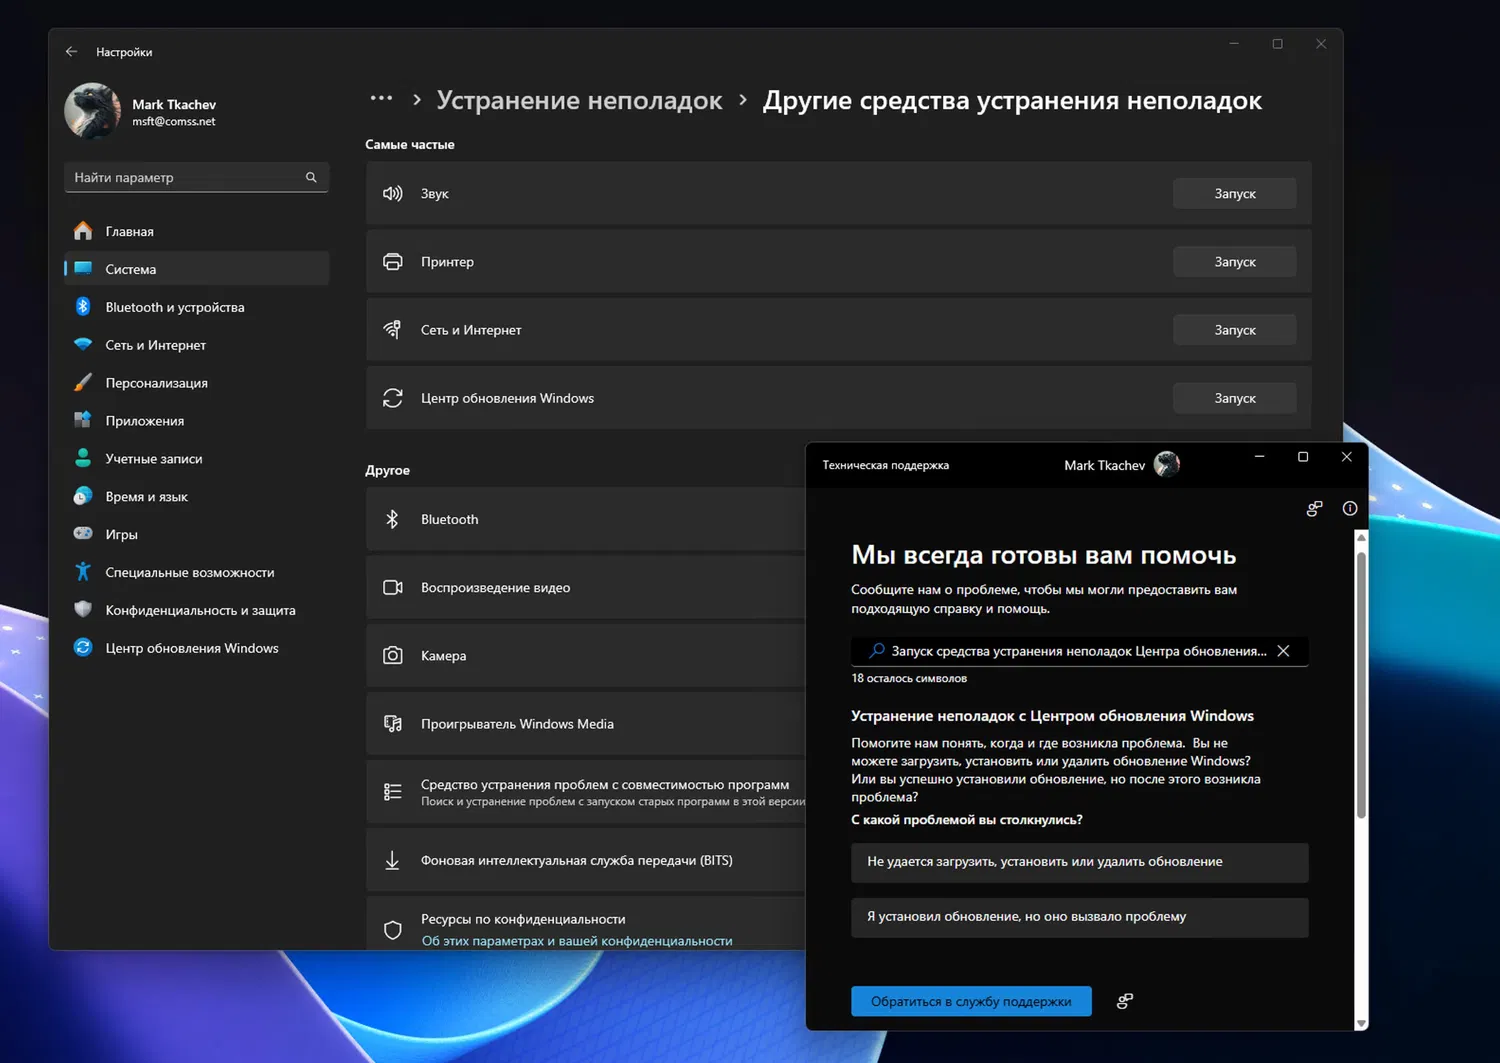Image resolution: width=1500 pixels, height=1063 pixels.
Task: Minimize the Настройки window
Action: 1234,44
